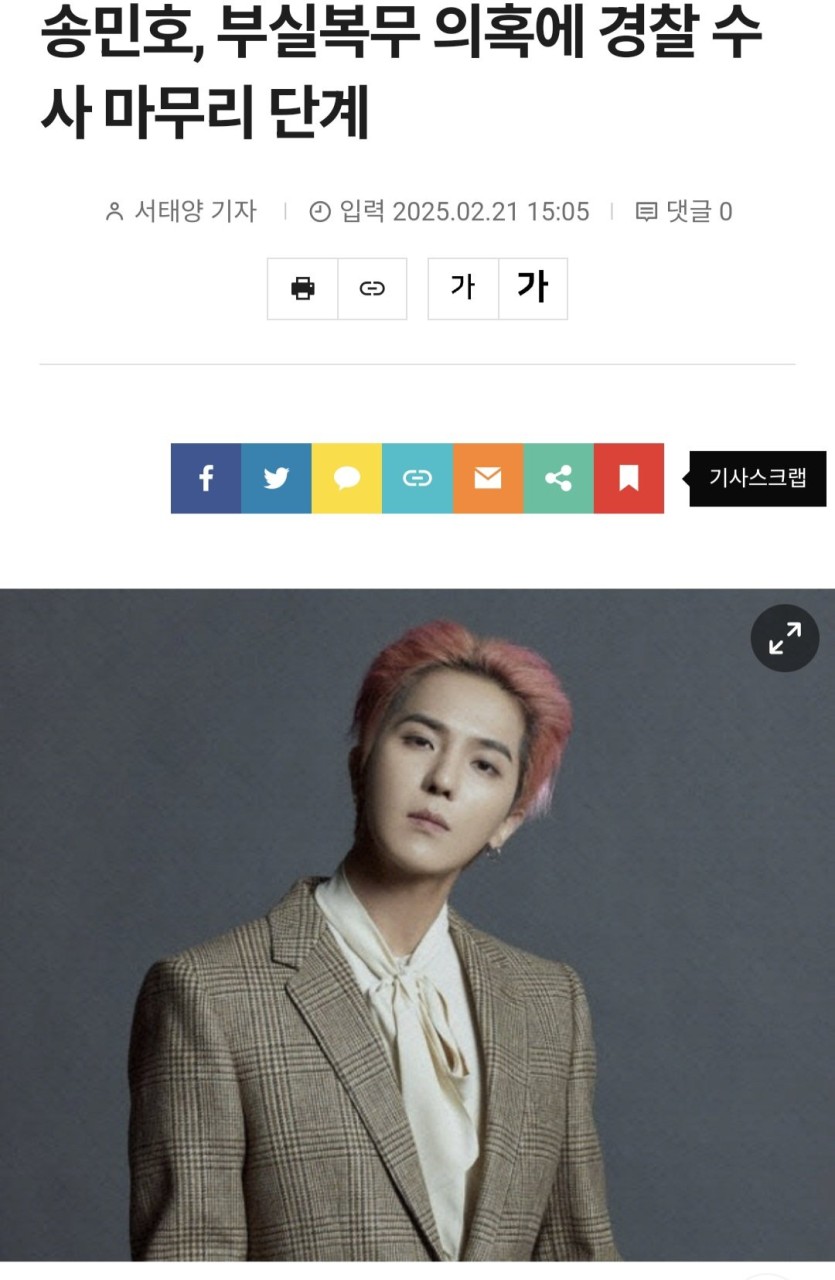The height and width of the screenshot is (1280, 835).
Task: Open the green share options icon
Action: pyautogui.click(x=558, y=478)
